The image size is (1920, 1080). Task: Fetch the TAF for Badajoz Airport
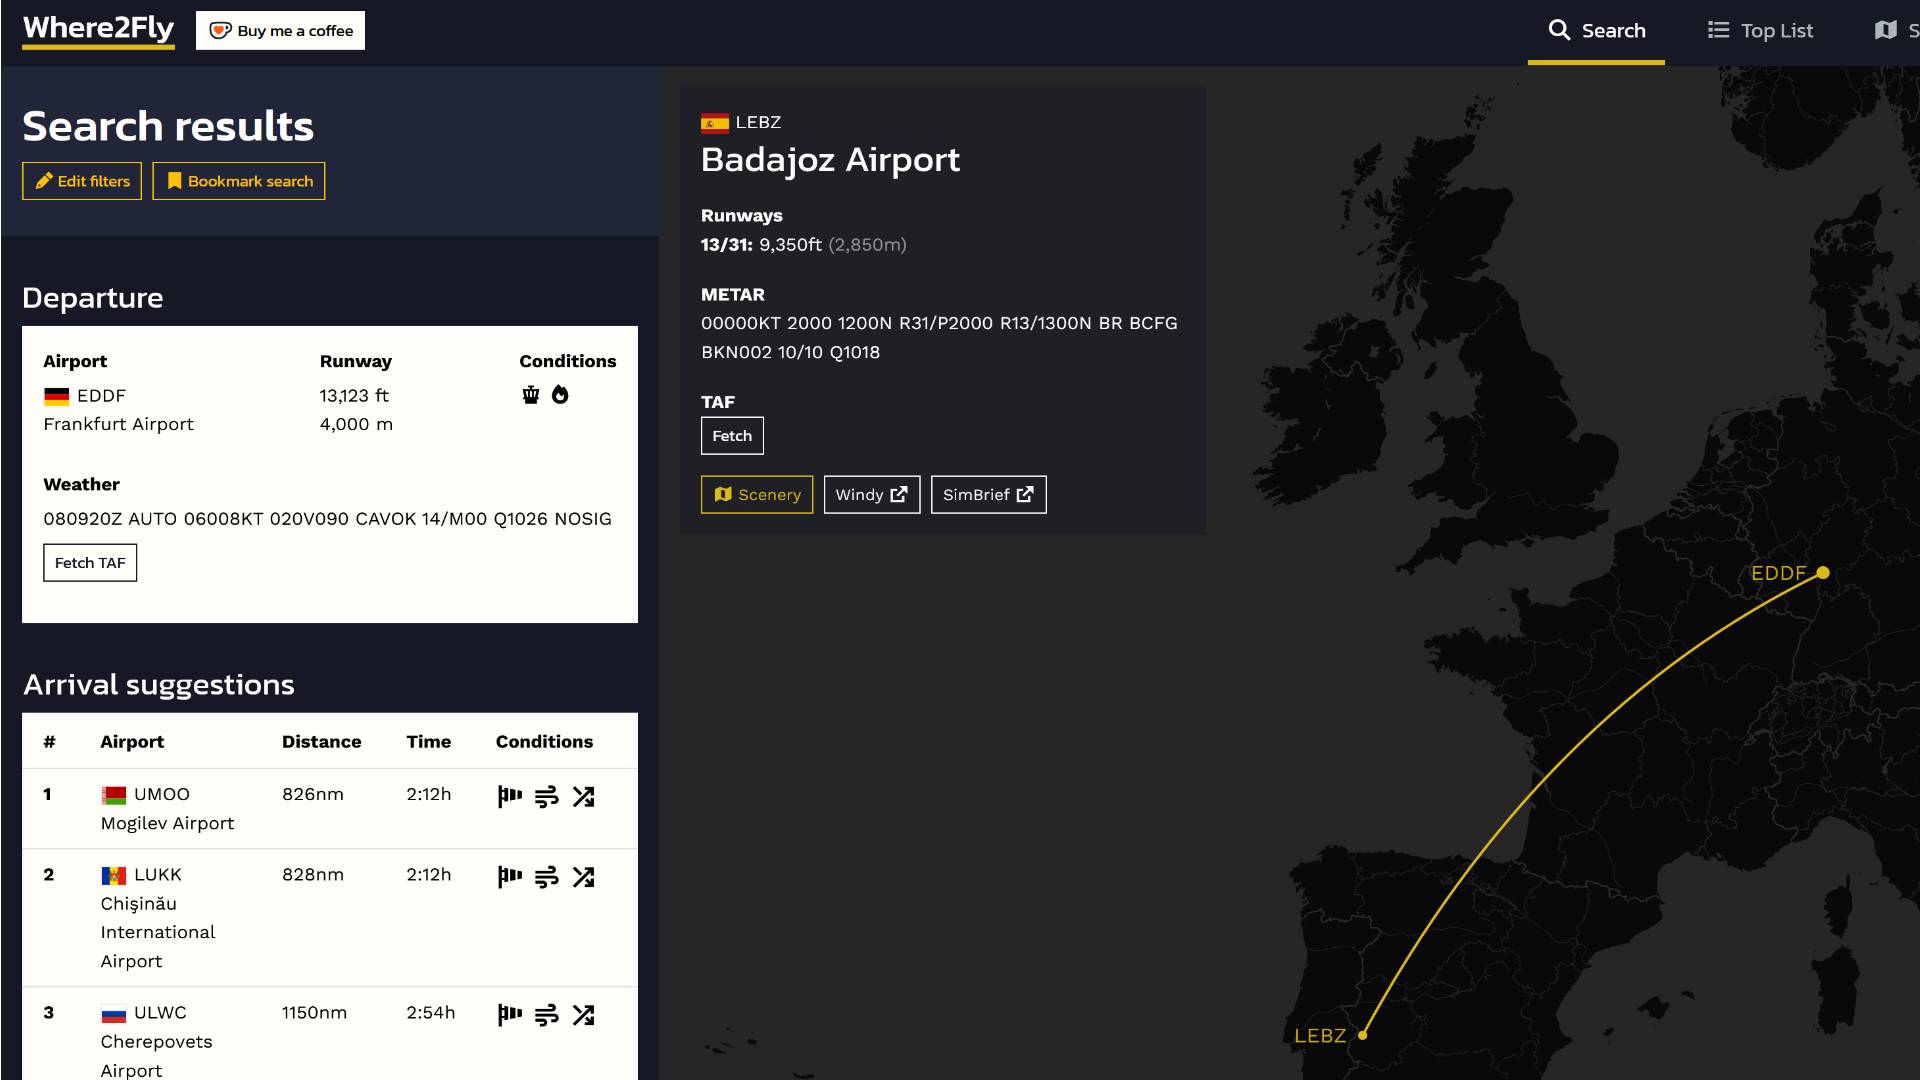click(x=732, y=436)
